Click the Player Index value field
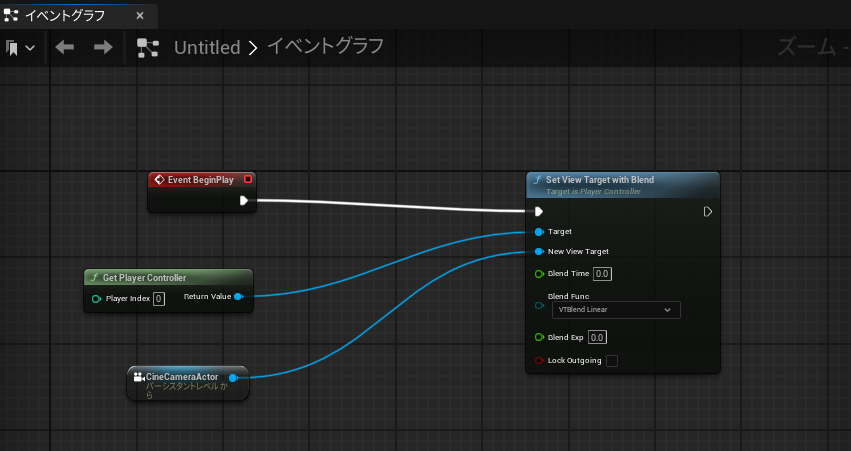This screenshot has height=451, width=851. [x=159, y=299]
